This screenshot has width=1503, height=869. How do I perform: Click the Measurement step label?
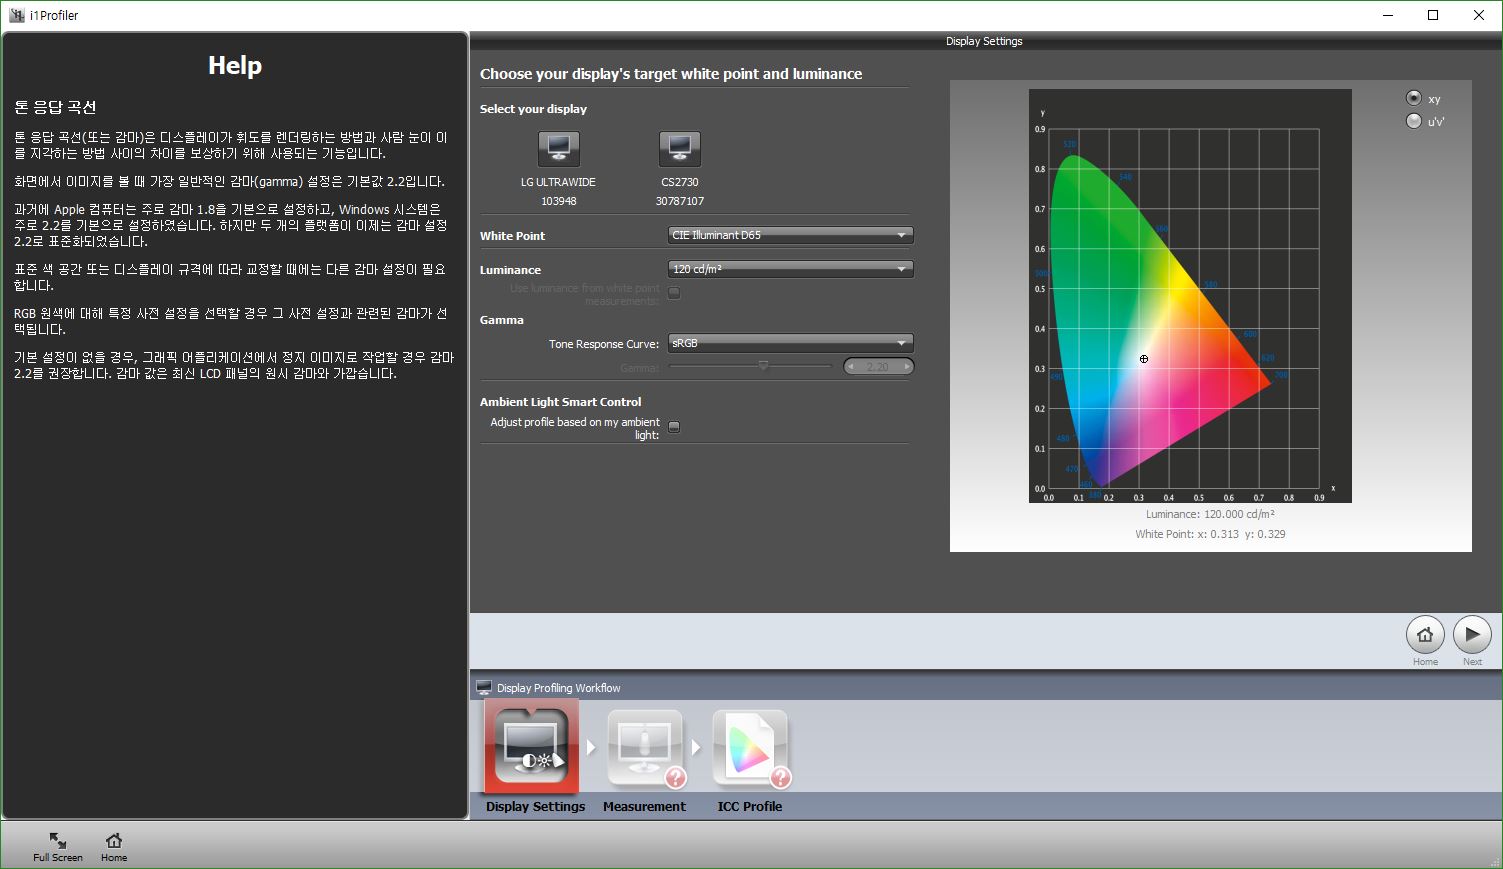click(644, 806)
